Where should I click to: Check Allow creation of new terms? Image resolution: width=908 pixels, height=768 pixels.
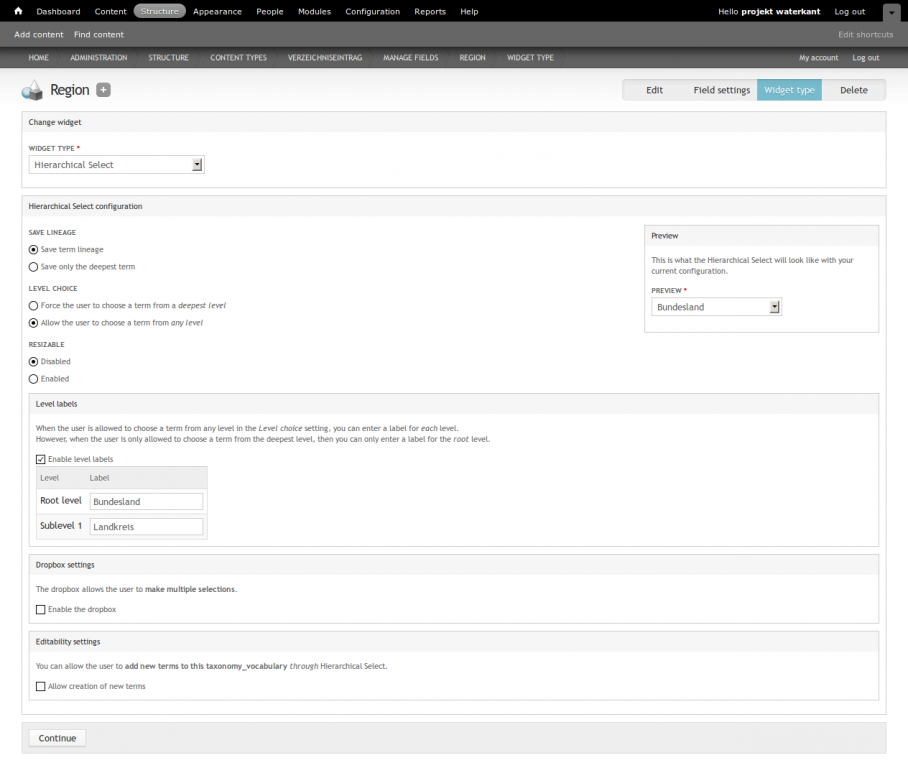41,686
